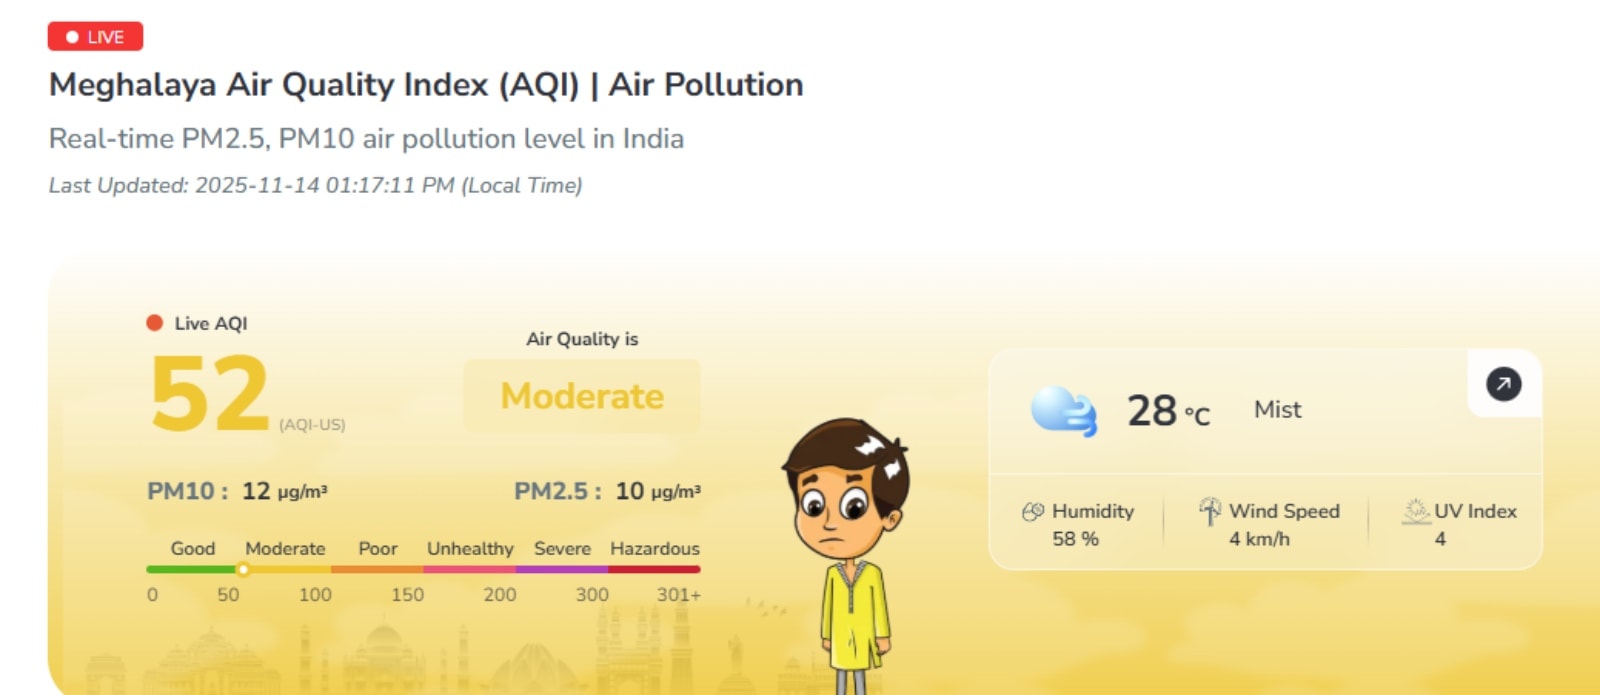The image size is (1600, 695).
Task: Click the 28 °C temperature reading
Action: pos(1167,411)
